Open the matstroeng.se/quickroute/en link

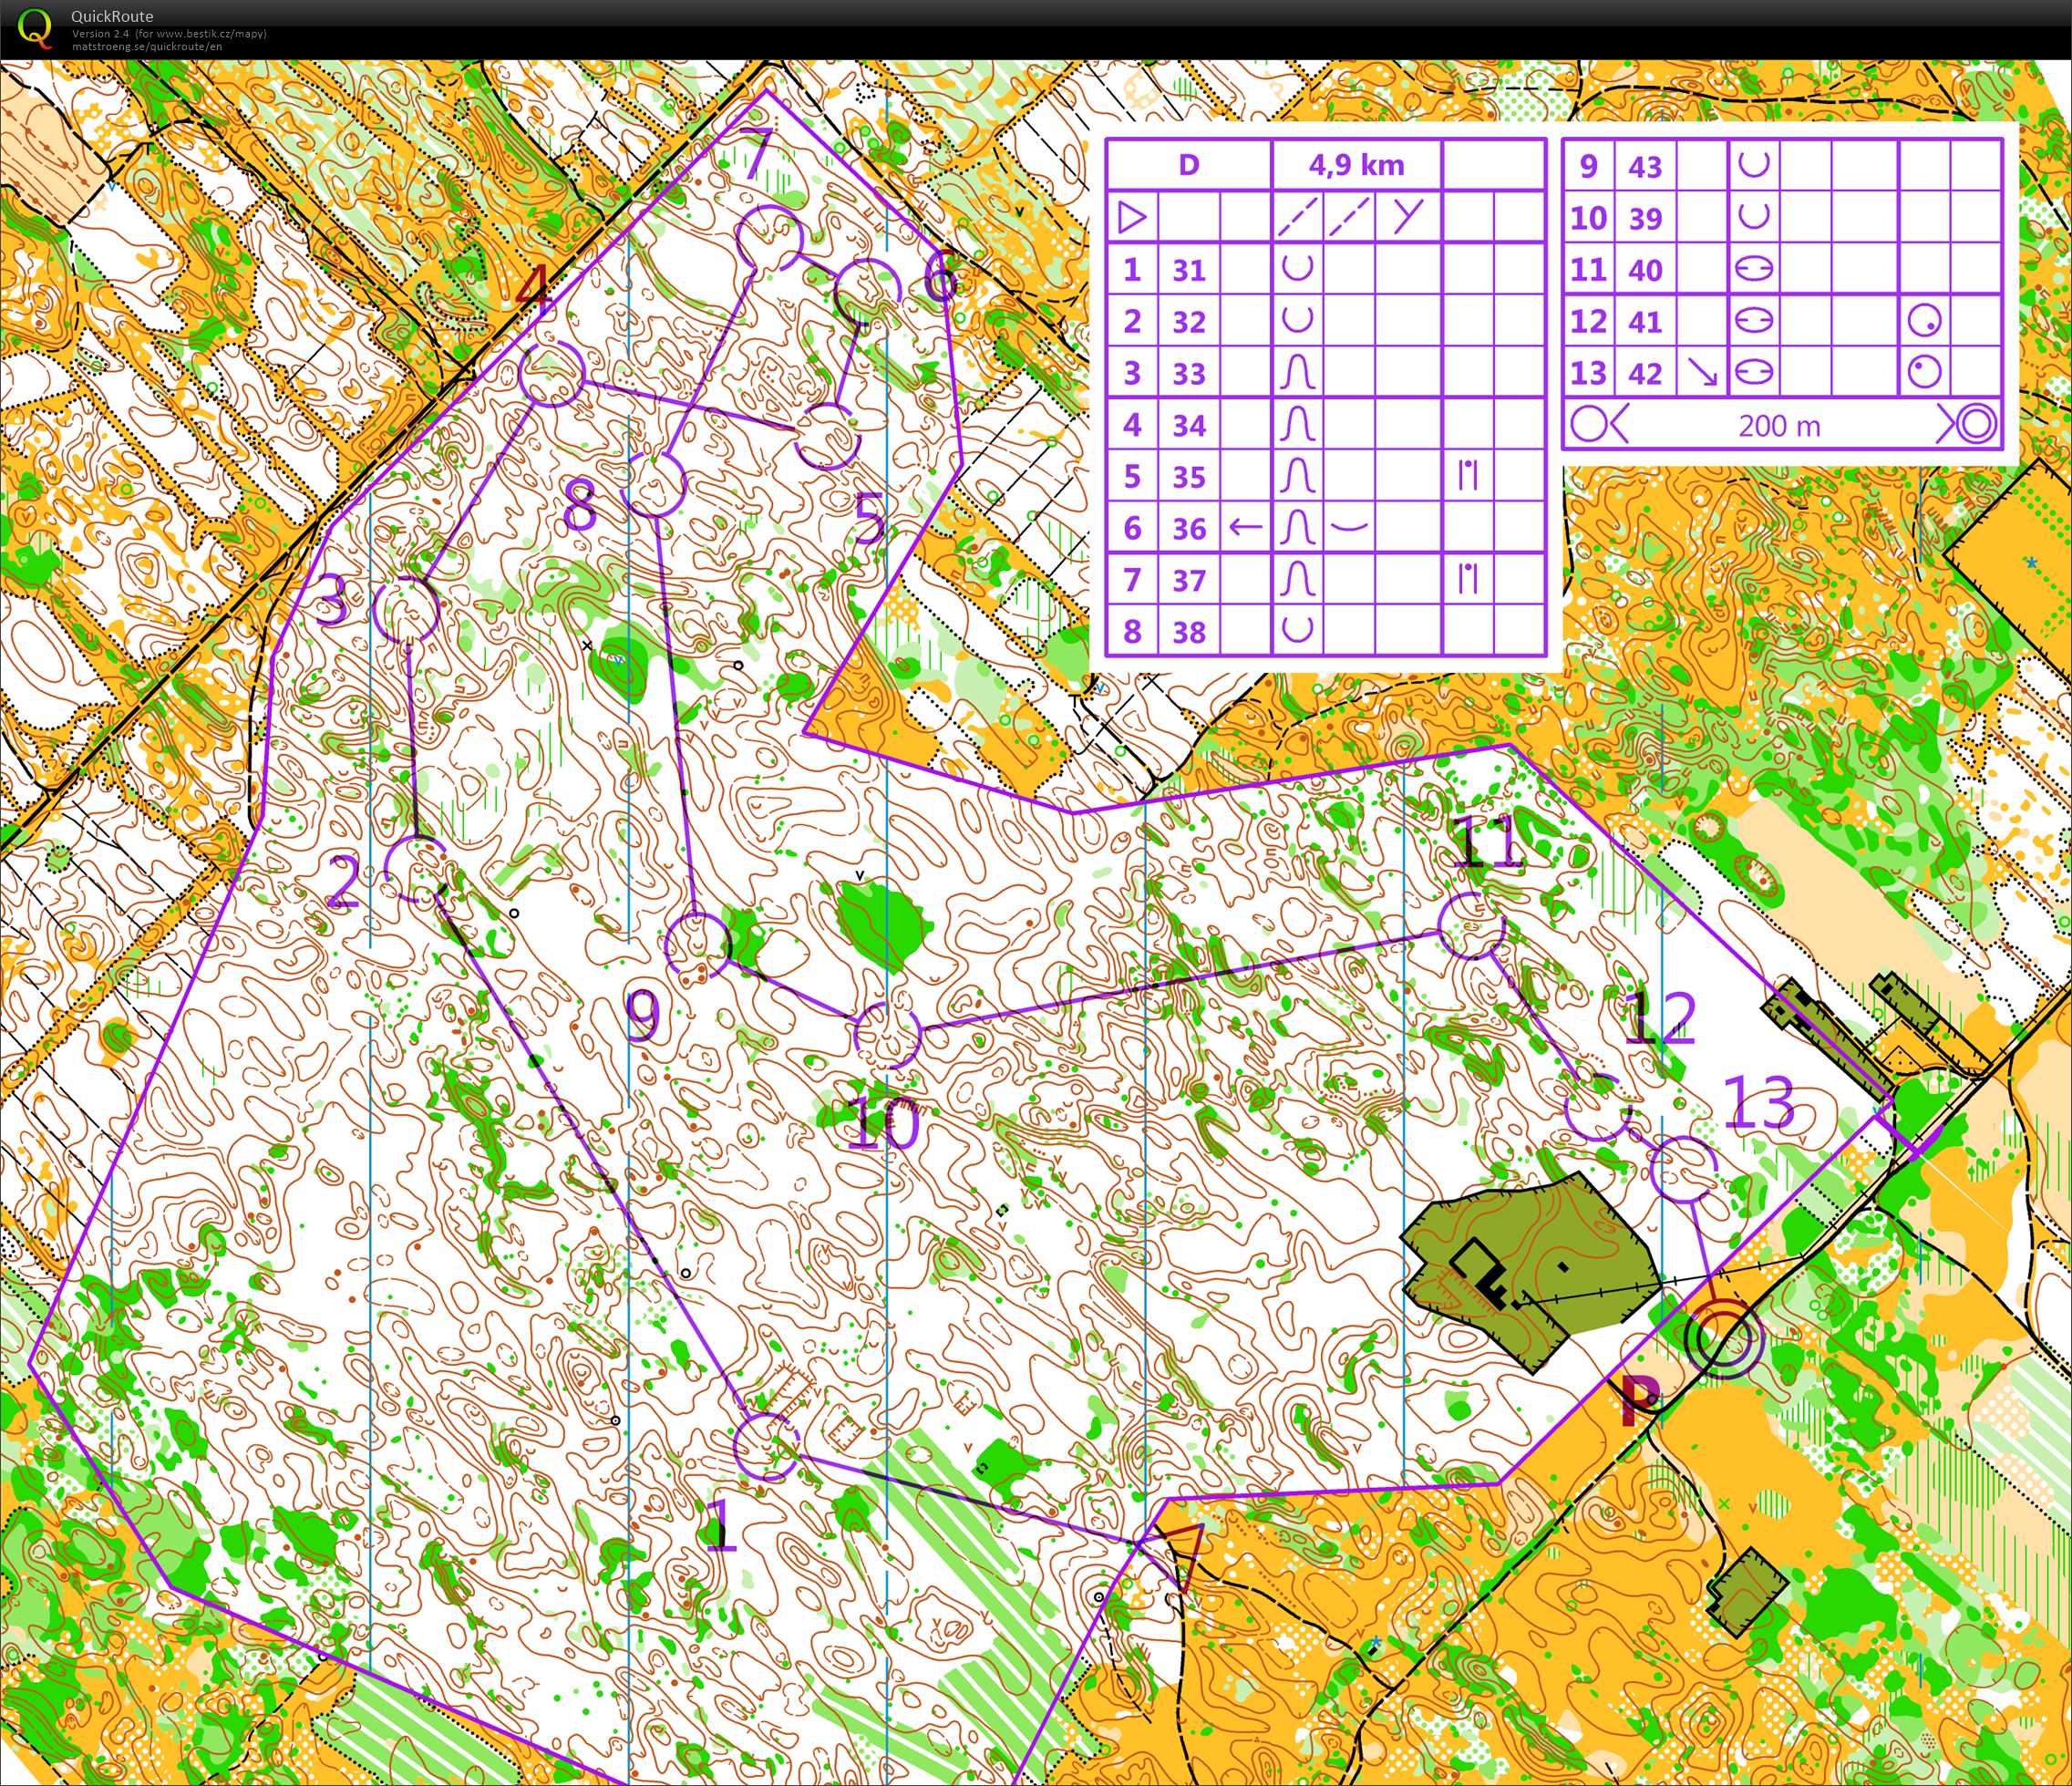[147, 47]
